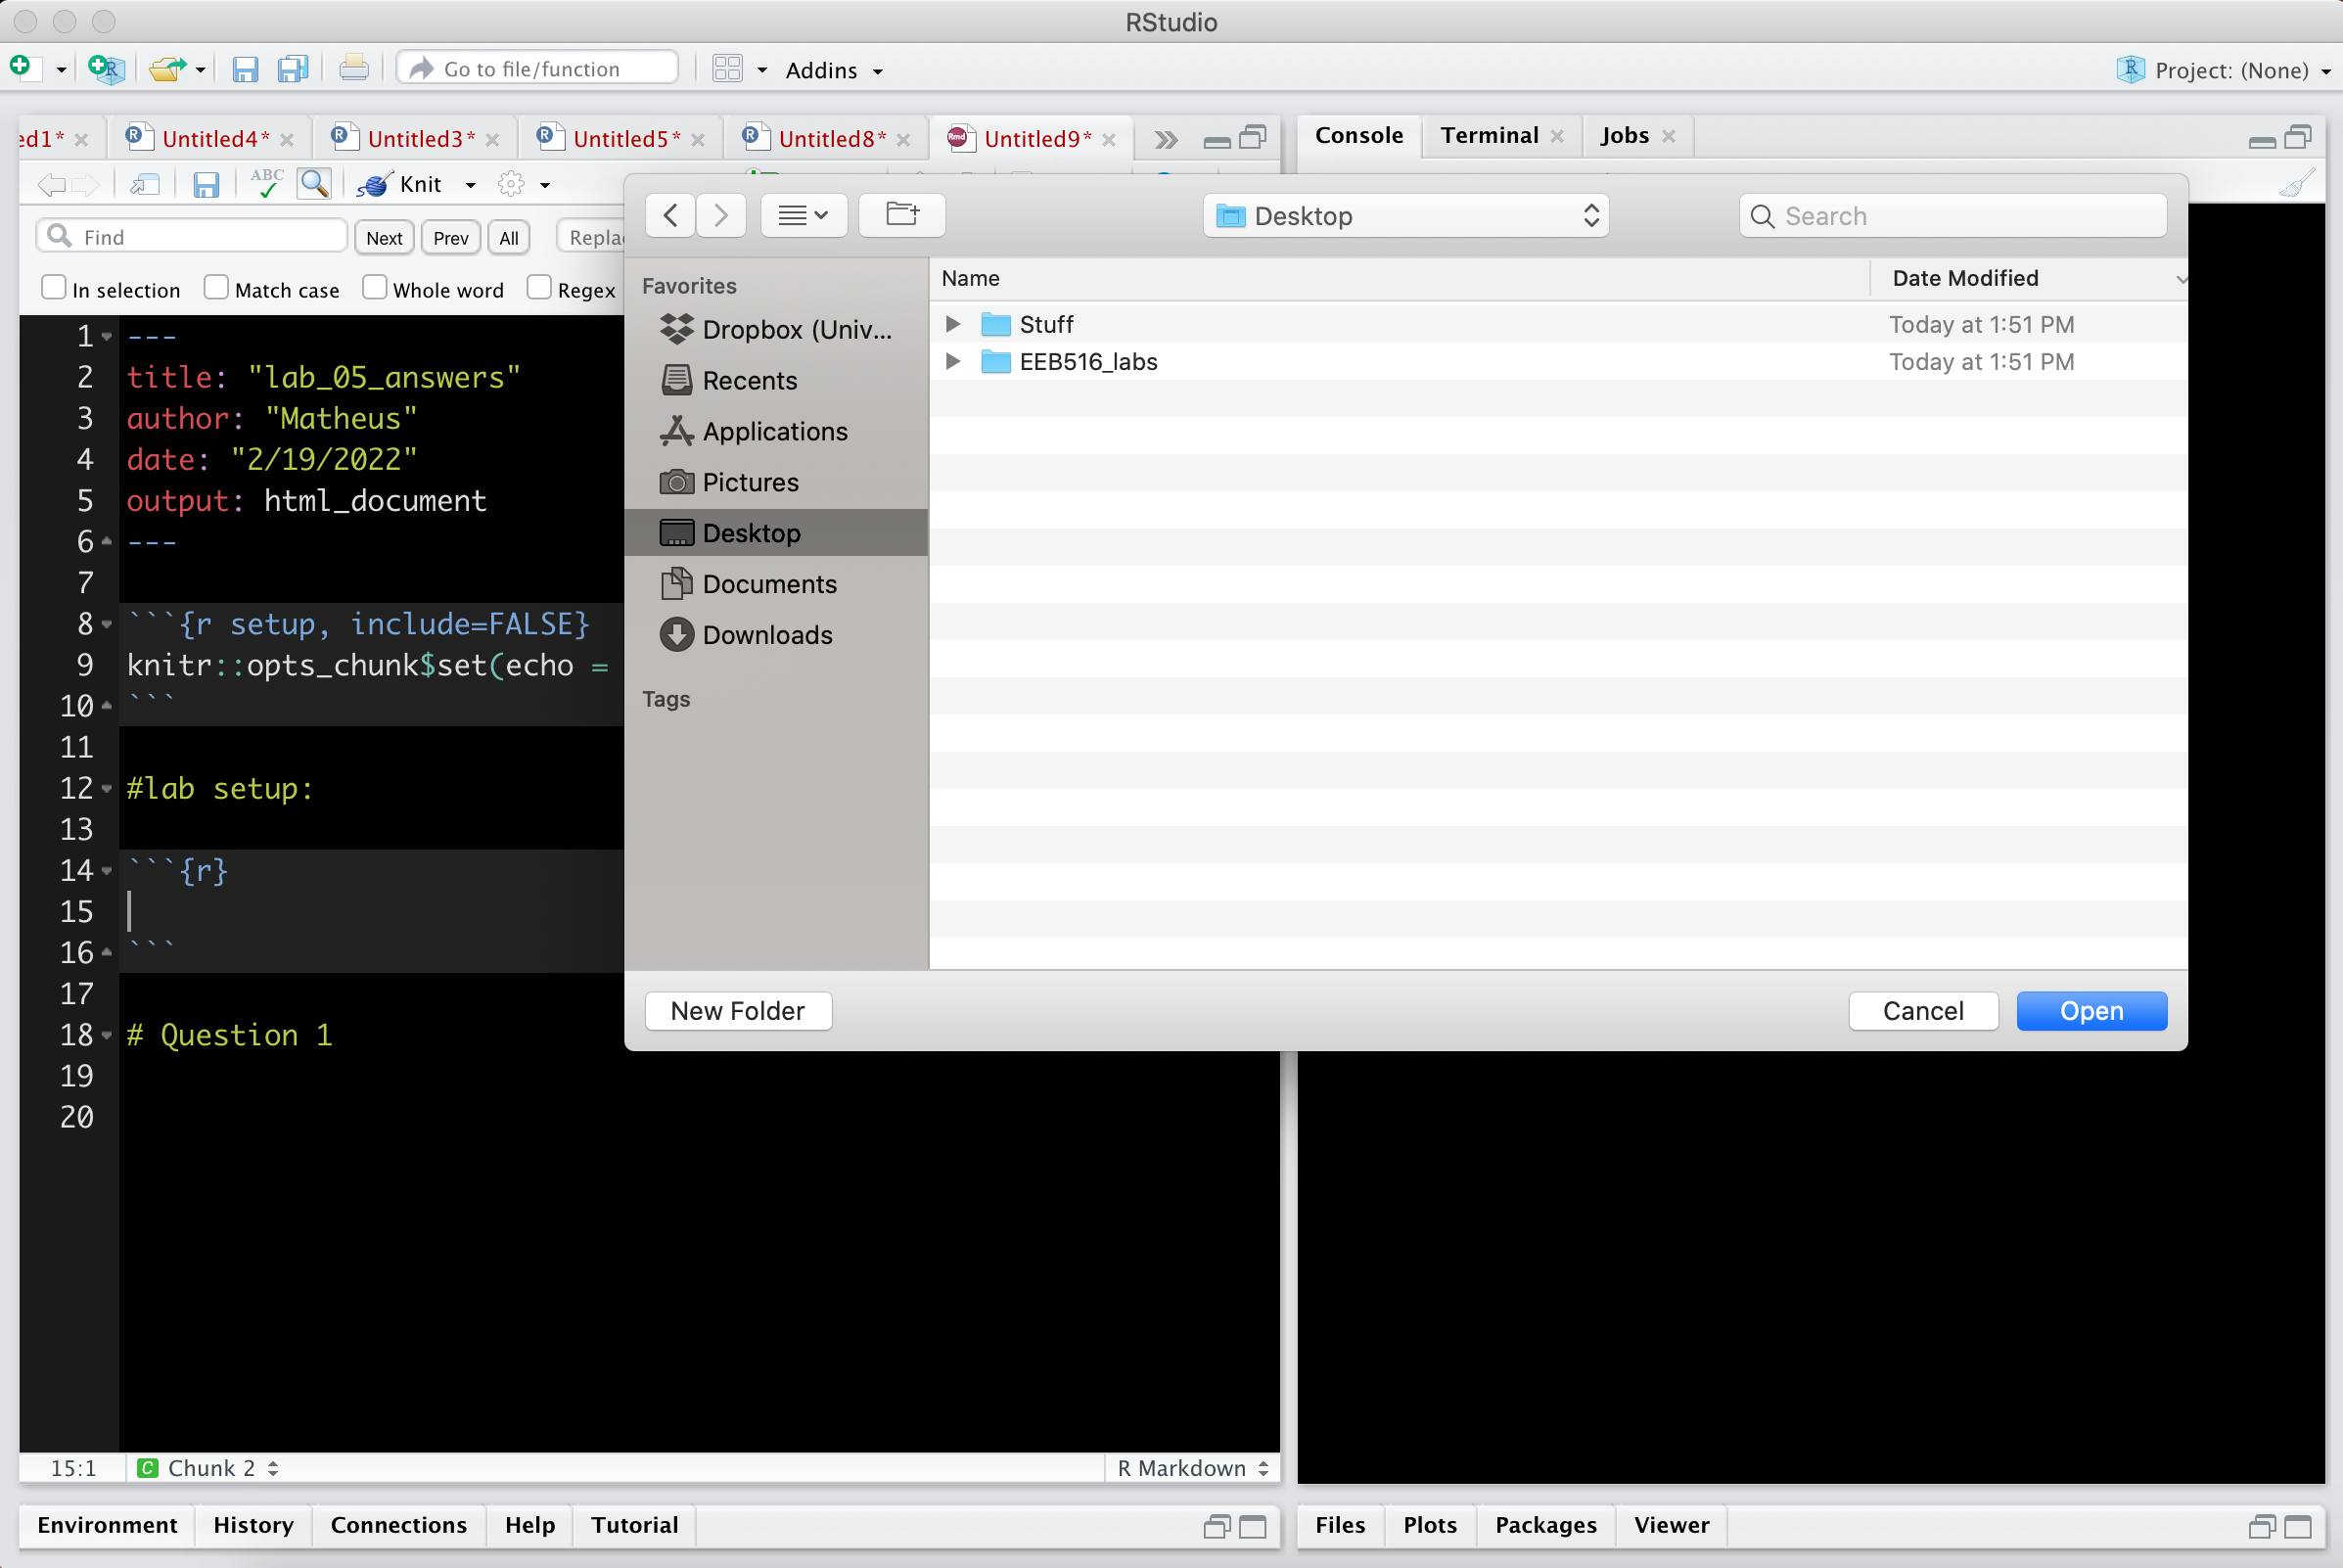
Task: Save current document with editor floppy icon
Action: coord(206,185)
